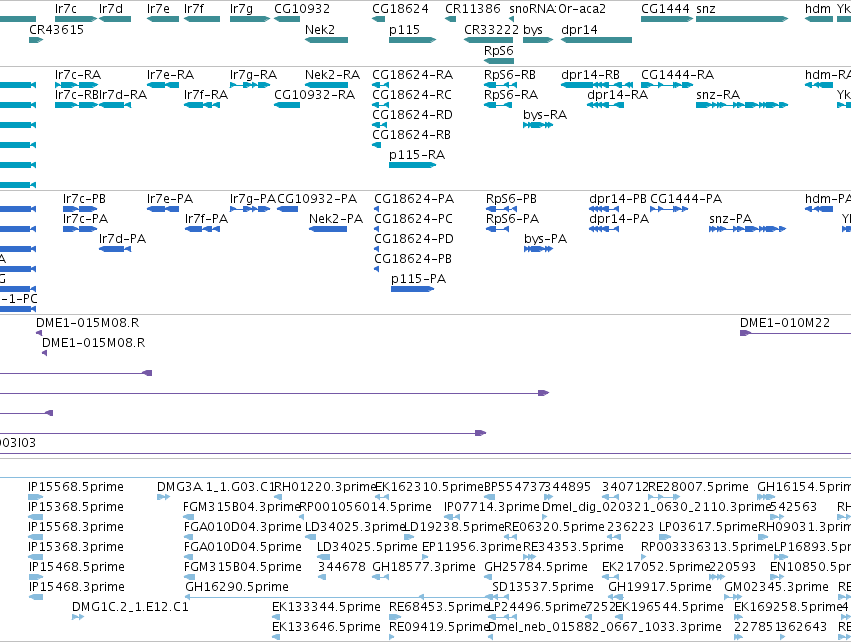Select the LD34025.5prime EST glyph

pyautogui.click(x=323, y=557)
